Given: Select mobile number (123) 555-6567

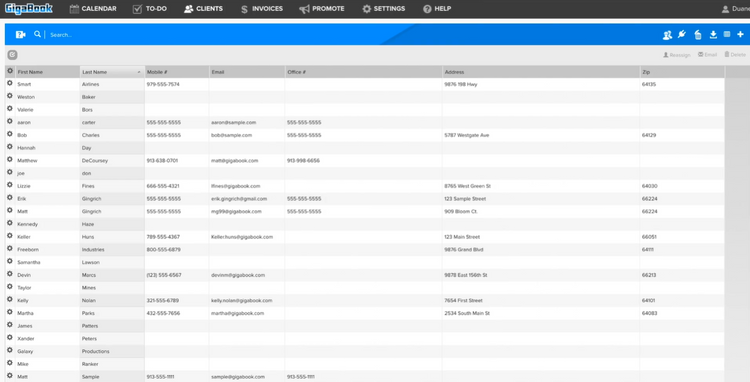Looking at the screenshot, I should click(164, 275).
